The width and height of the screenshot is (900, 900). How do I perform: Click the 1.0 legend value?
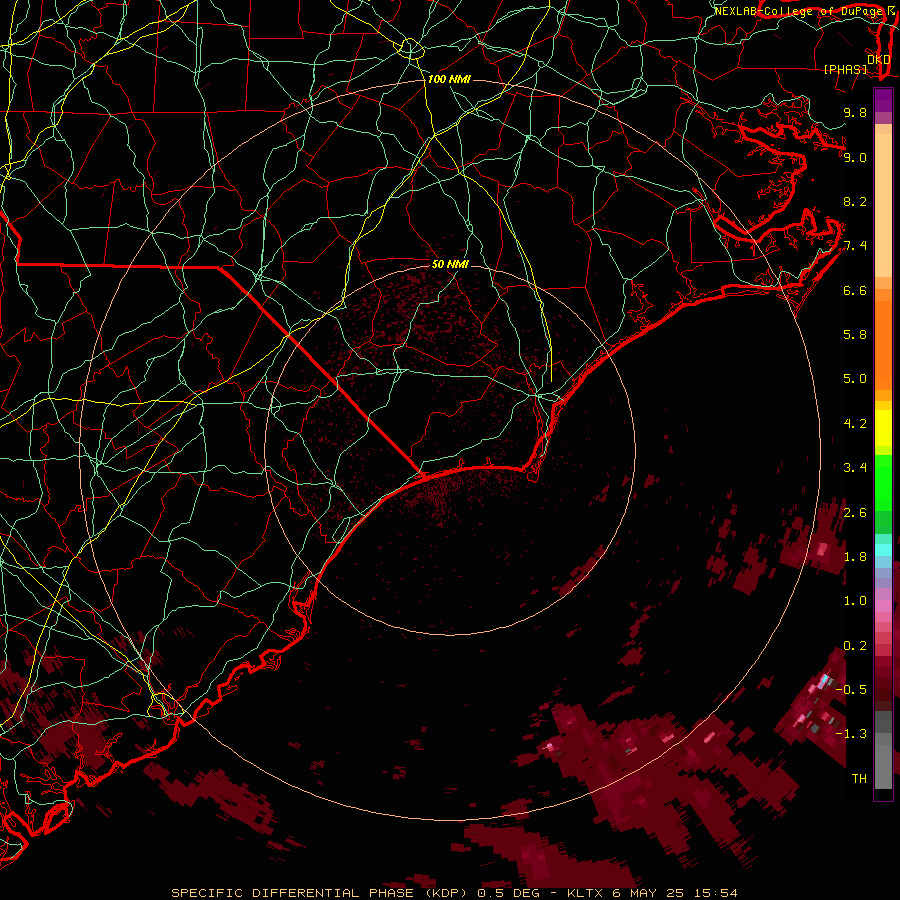[855, 601]
